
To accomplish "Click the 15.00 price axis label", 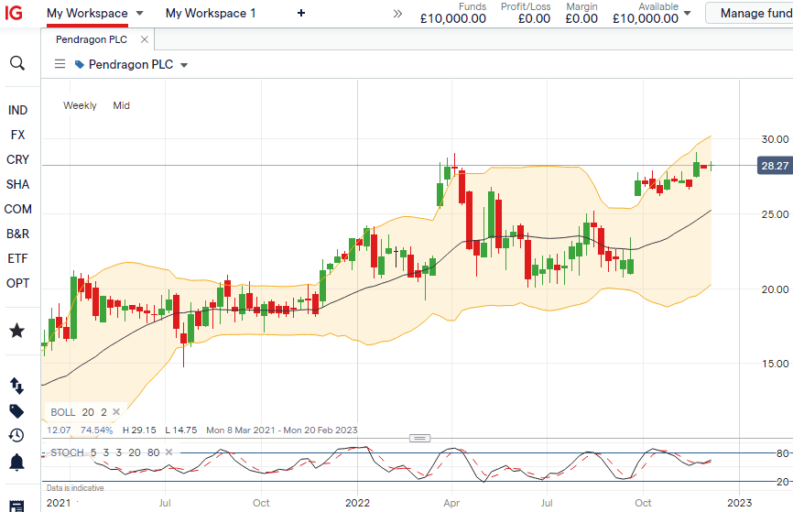I will tap(775, 364).
